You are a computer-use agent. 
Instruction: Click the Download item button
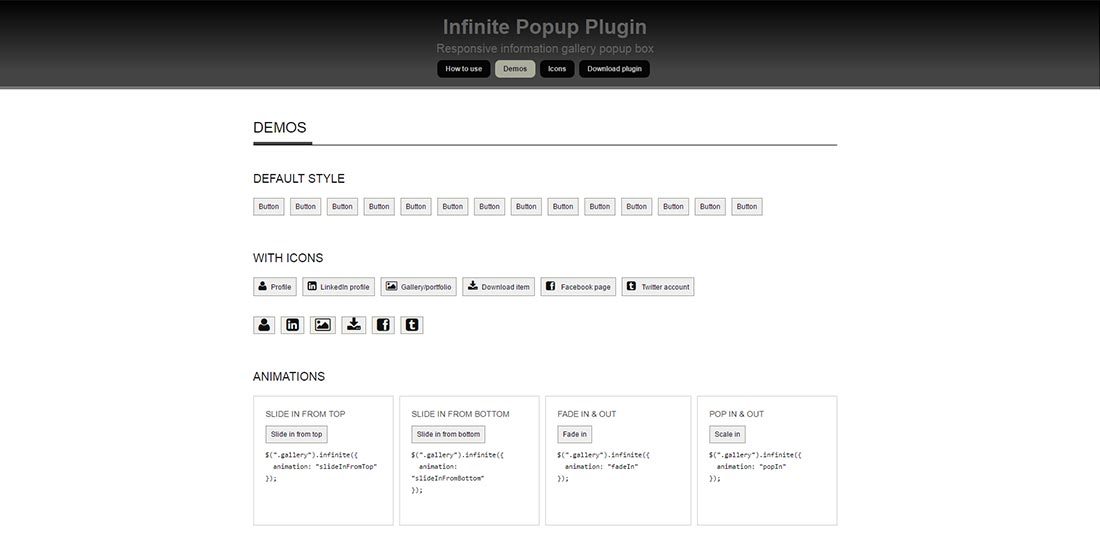[499, 286]
